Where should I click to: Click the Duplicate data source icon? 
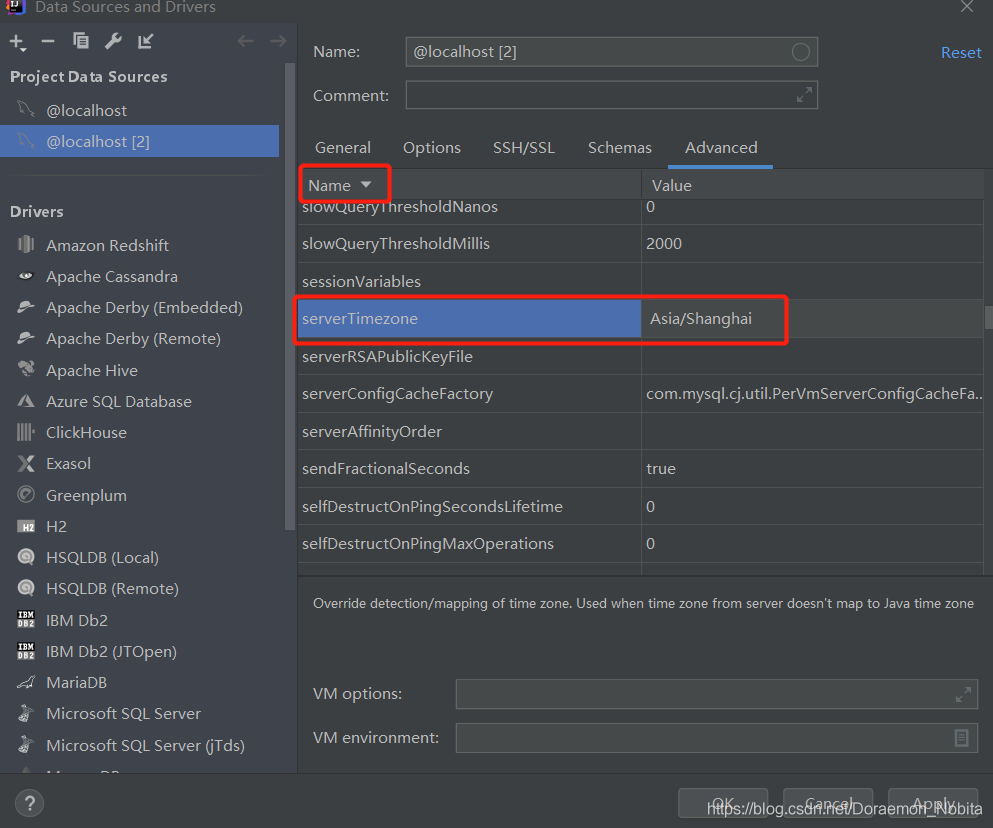coord(80,41)
